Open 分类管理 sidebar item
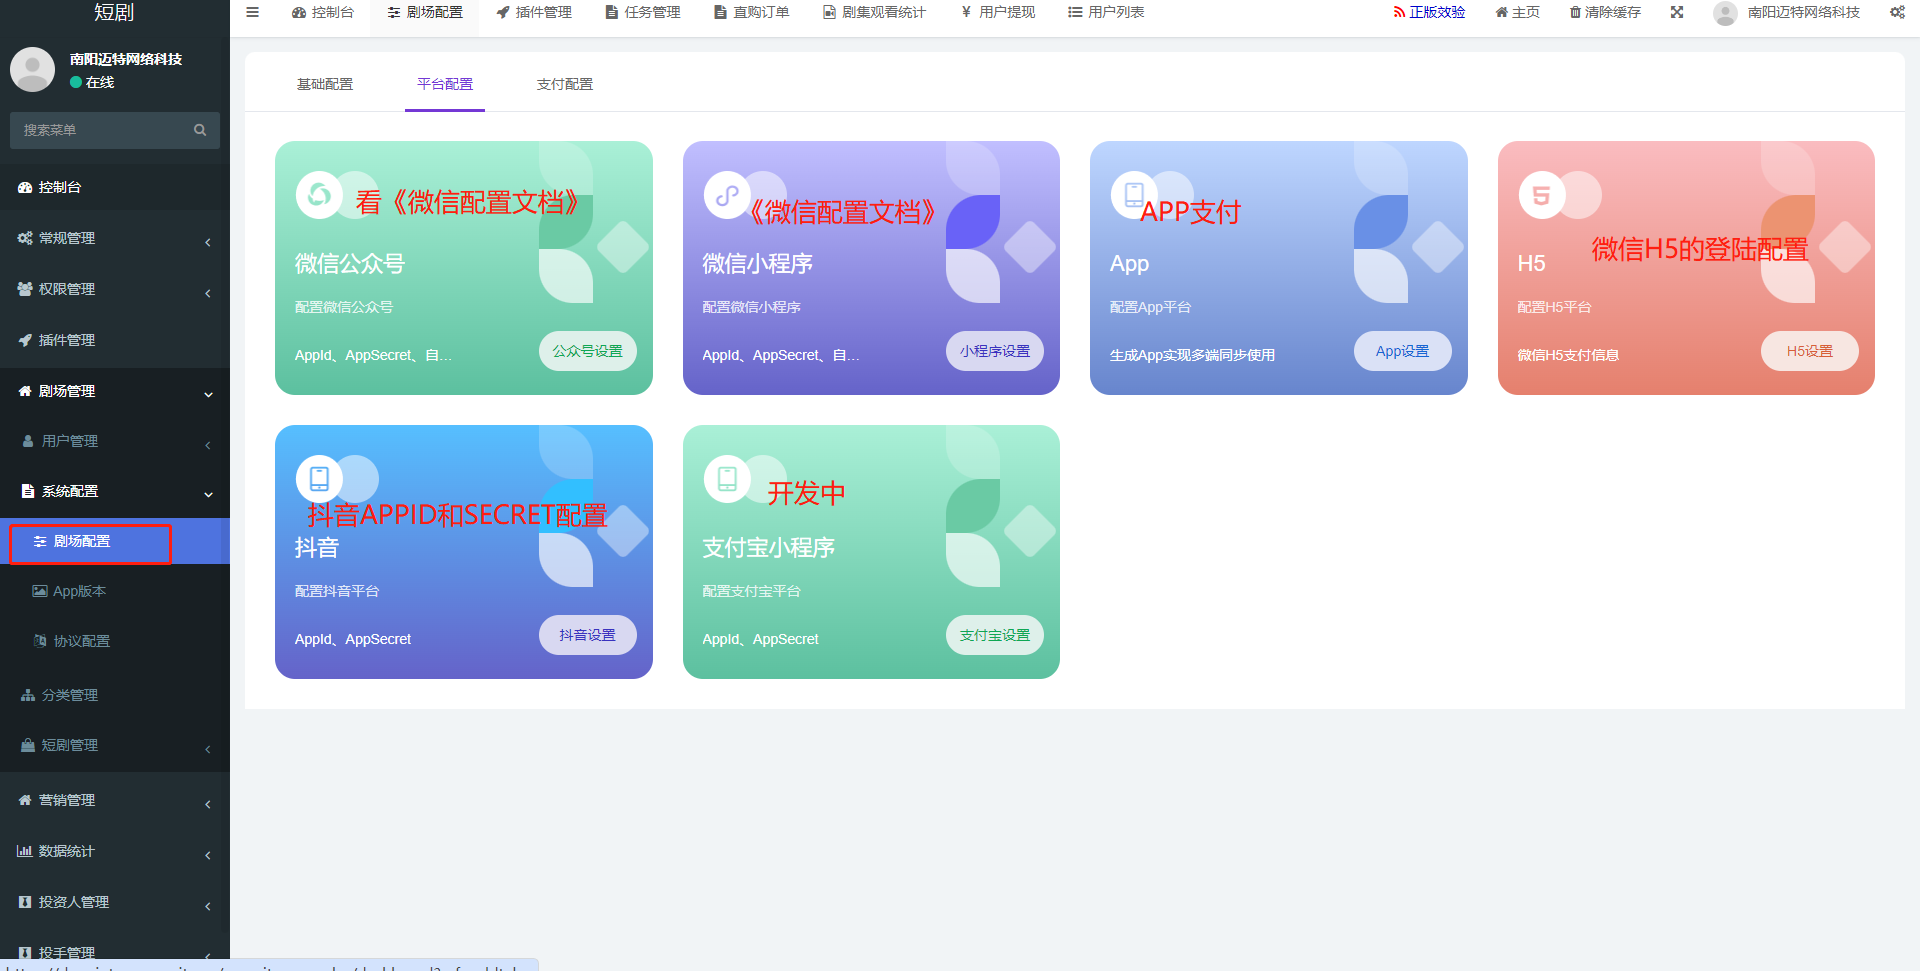 tap(115, 695)
